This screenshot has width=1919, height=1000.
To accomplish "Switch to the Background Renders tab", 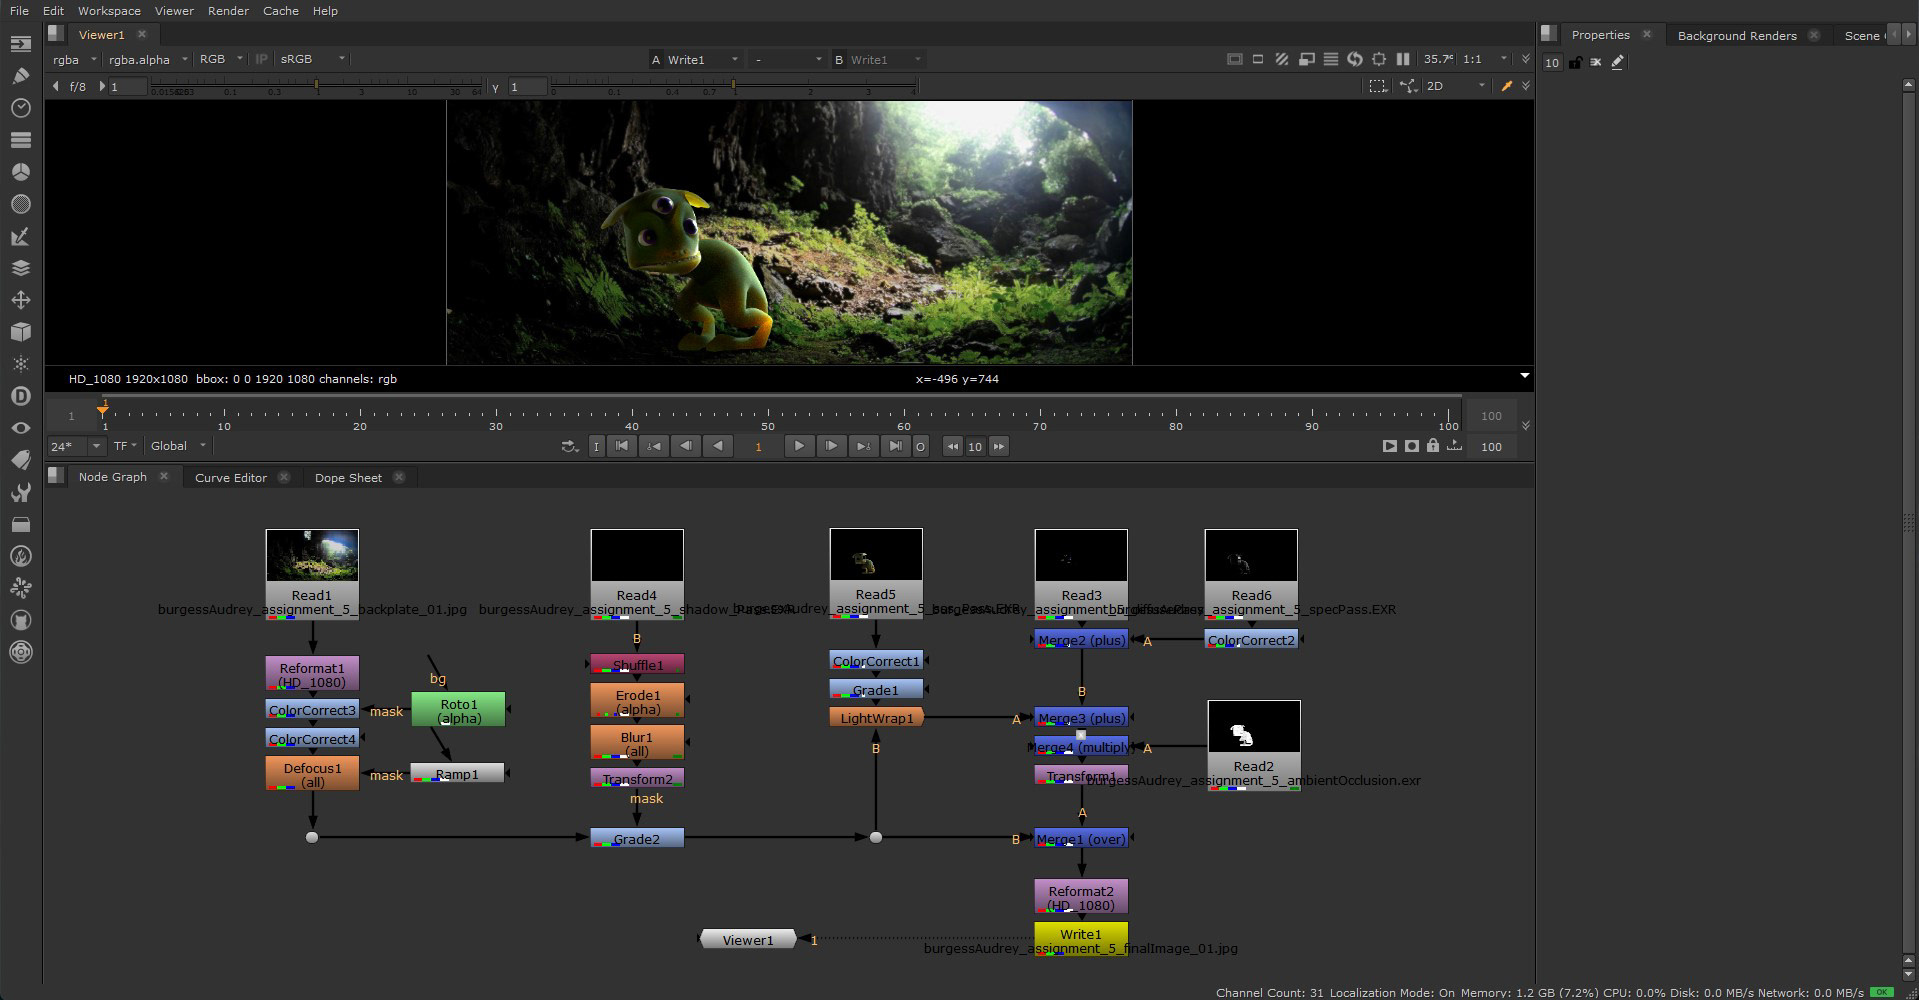I will (1737, 35).
